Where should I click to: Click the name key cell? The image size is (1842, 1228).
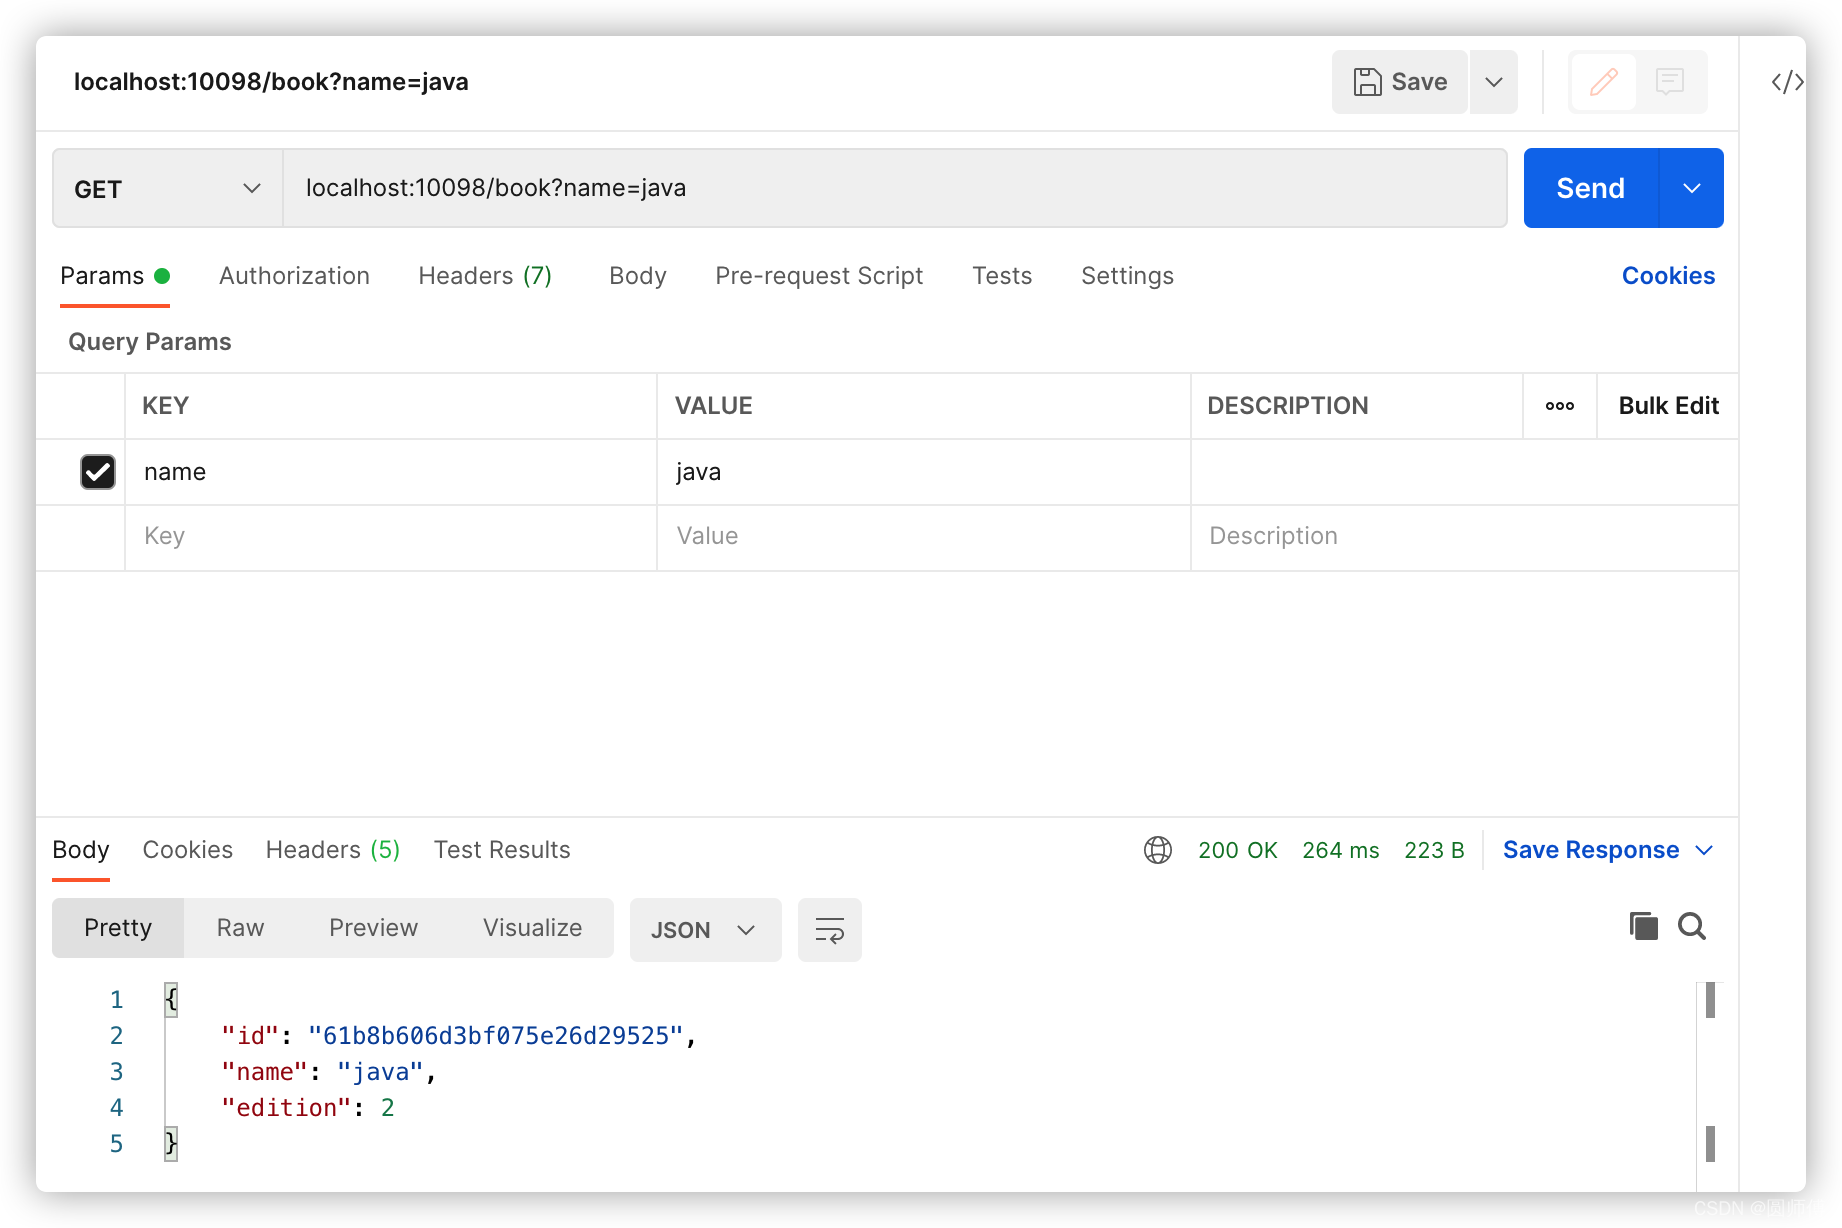391,472
